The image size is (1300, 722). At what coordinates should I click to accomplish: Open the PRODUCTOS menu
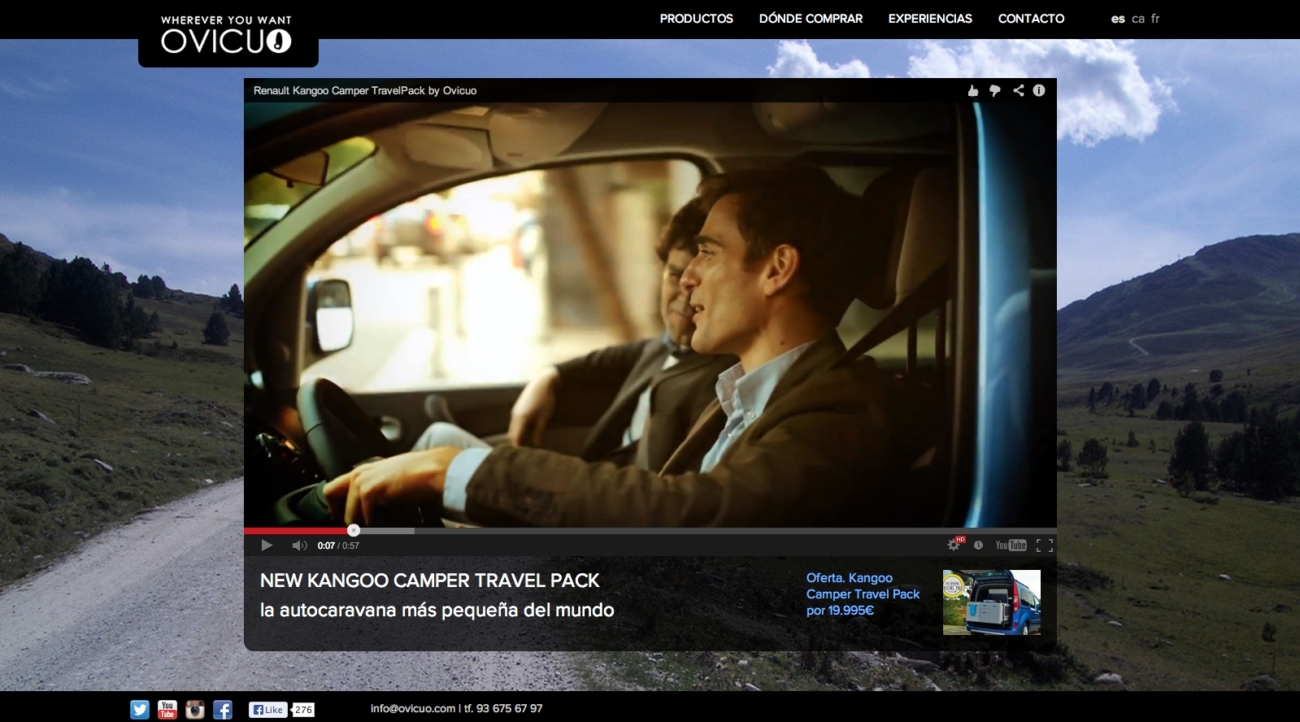click(697, 19)
